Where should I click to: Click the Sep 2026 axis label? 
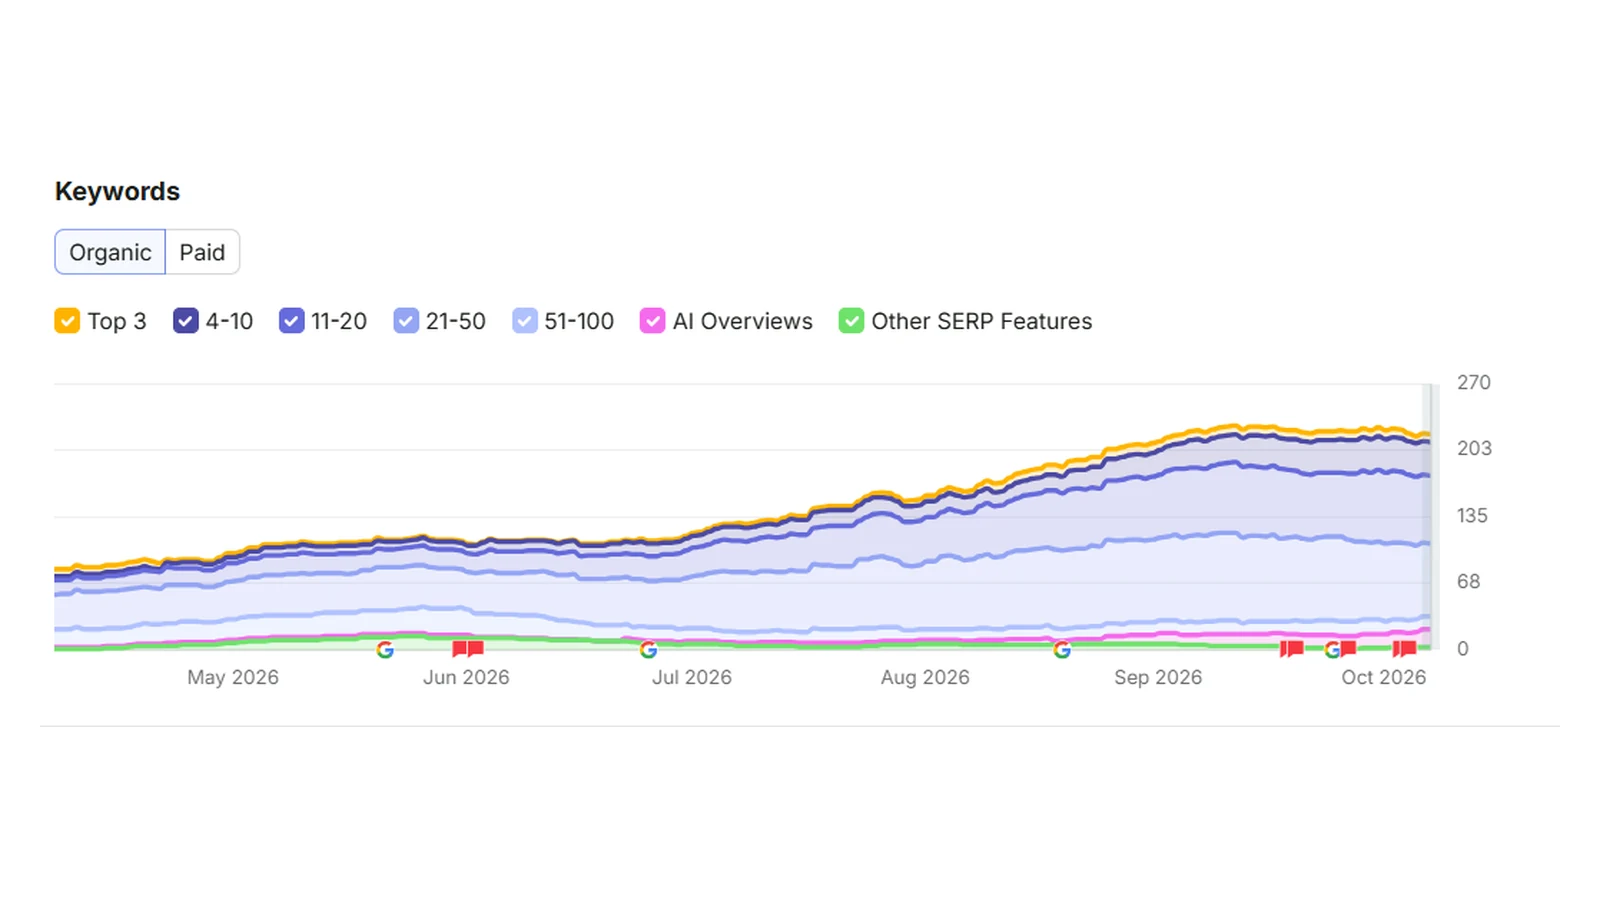tap(1158, 677)
